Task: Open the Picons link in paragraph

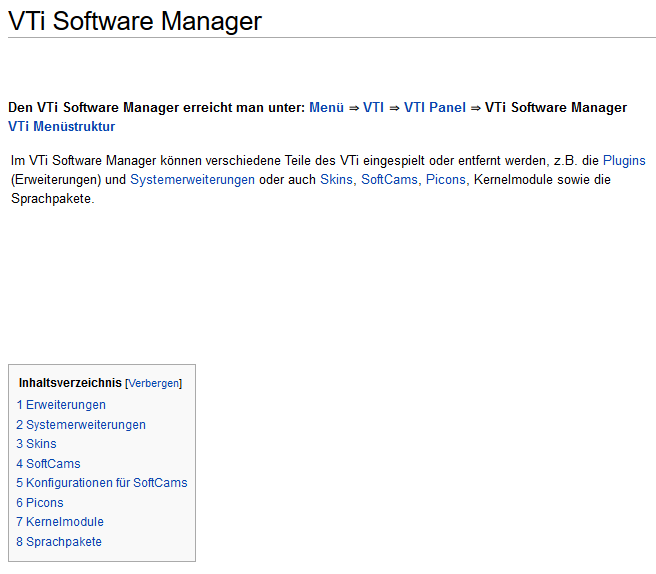Action: [446, 179]
